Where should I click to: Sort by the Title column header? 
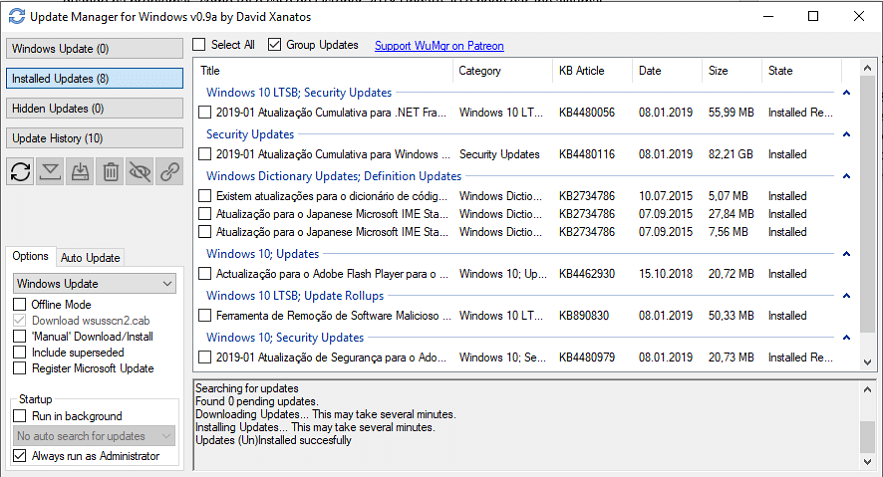[x=323, y=71]
